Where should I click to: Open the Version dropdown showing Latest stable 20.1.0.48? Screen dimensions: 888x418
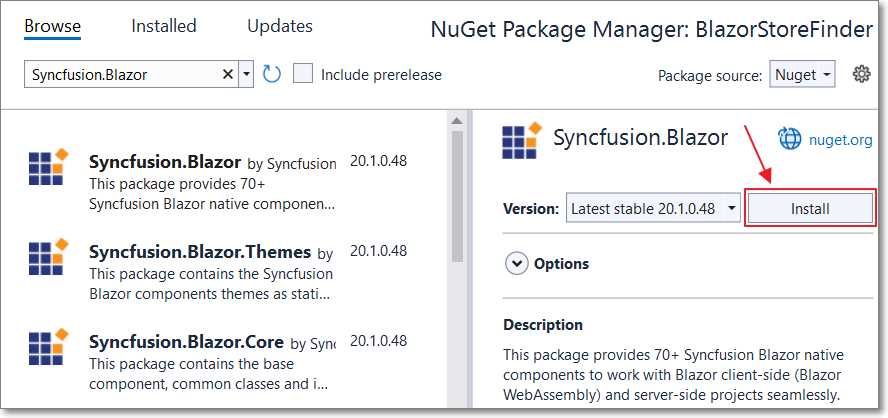coord(653,208)
